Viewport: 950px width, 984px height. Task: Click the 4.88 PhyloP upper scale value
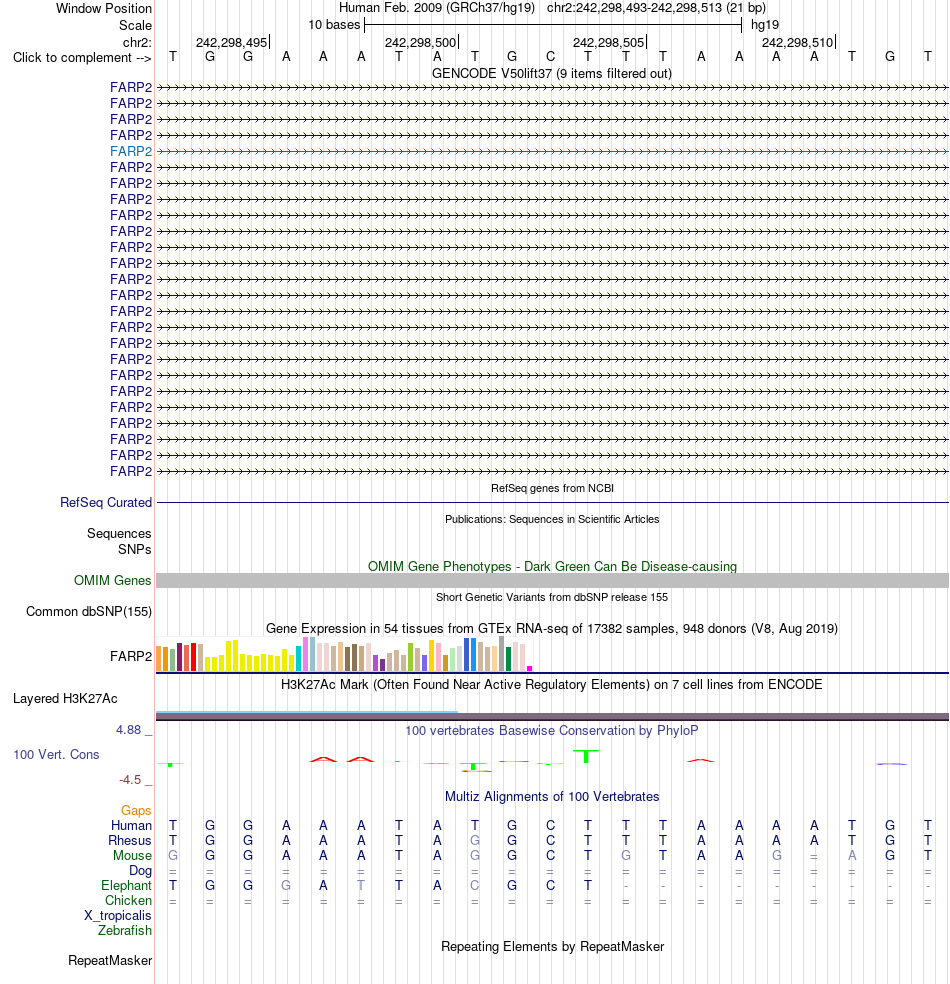point(129,730)
